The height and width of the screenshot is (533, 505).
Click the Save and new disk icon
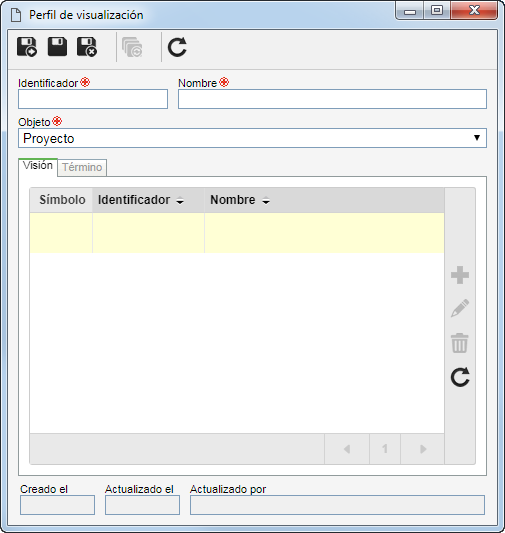[27, 47]
